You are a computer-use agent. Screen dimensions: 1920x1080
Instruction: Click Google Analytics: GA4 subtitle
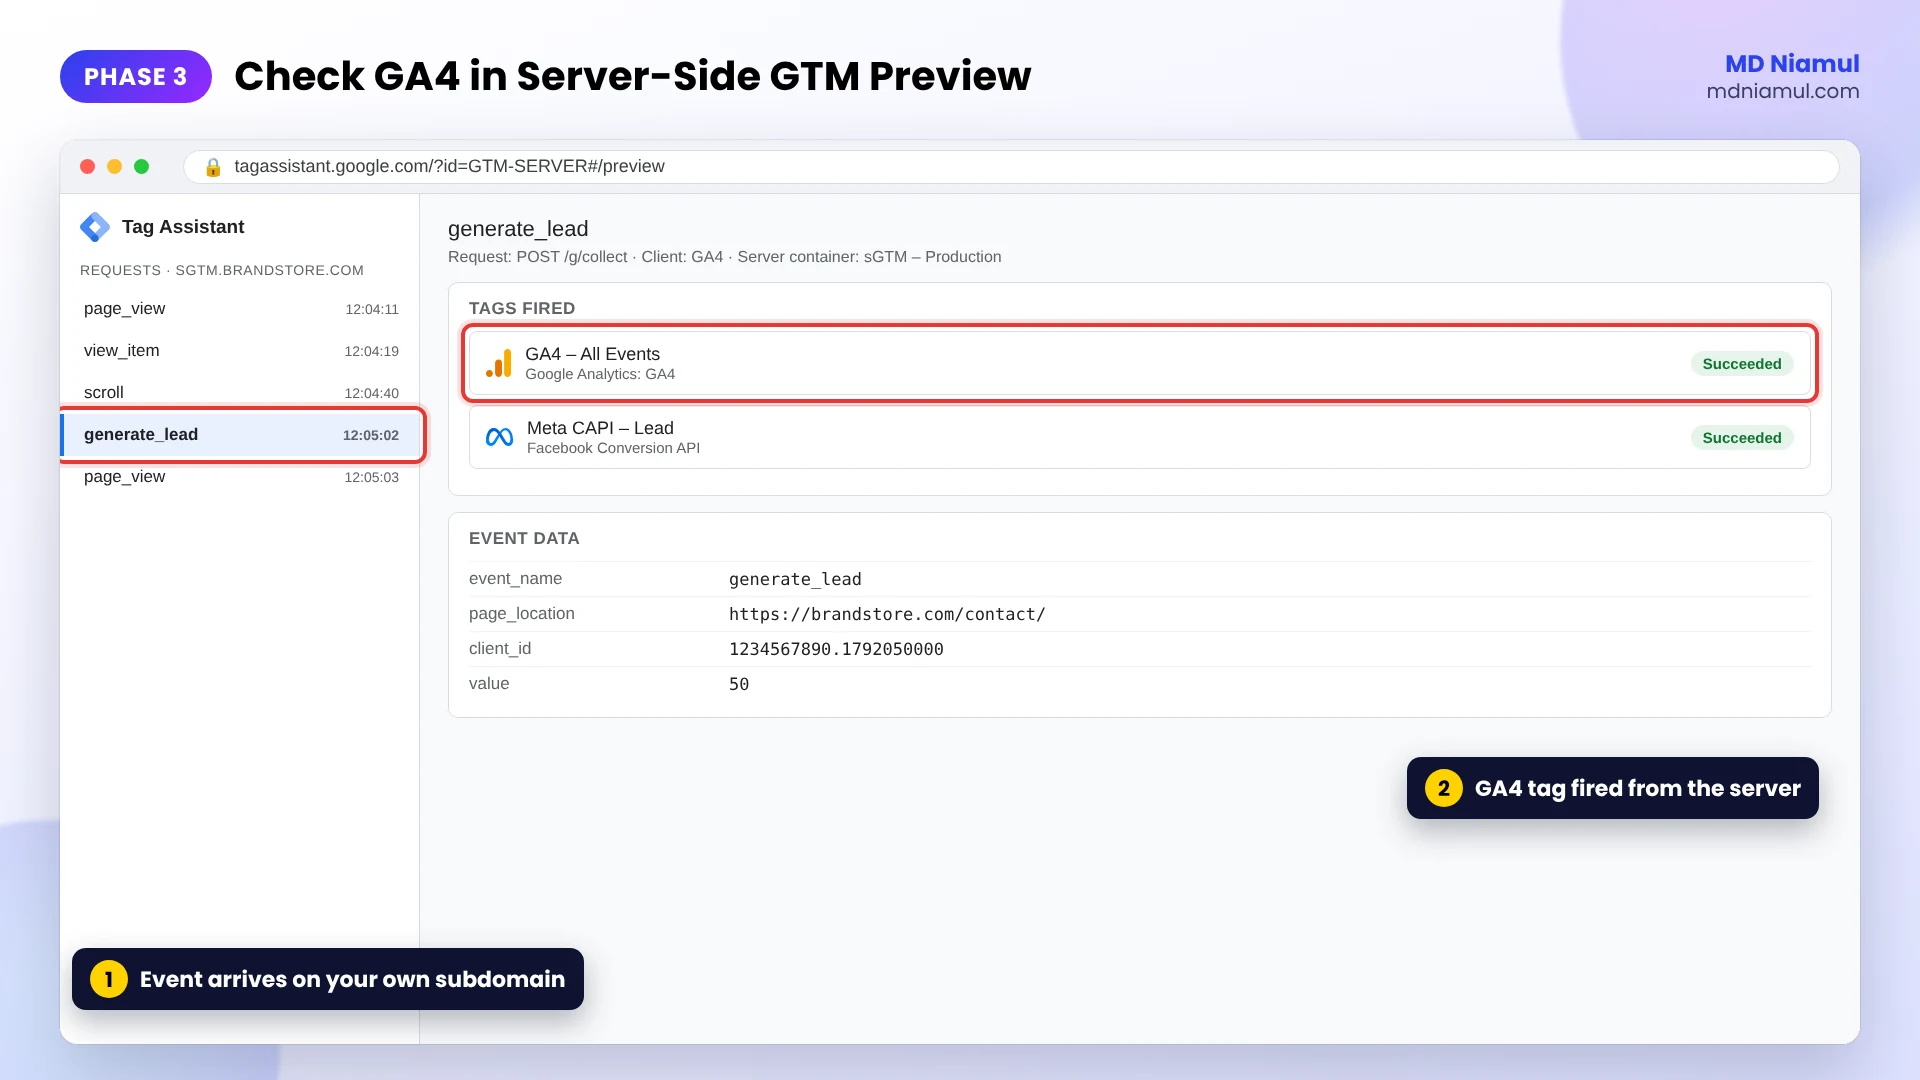coord(600,374)
